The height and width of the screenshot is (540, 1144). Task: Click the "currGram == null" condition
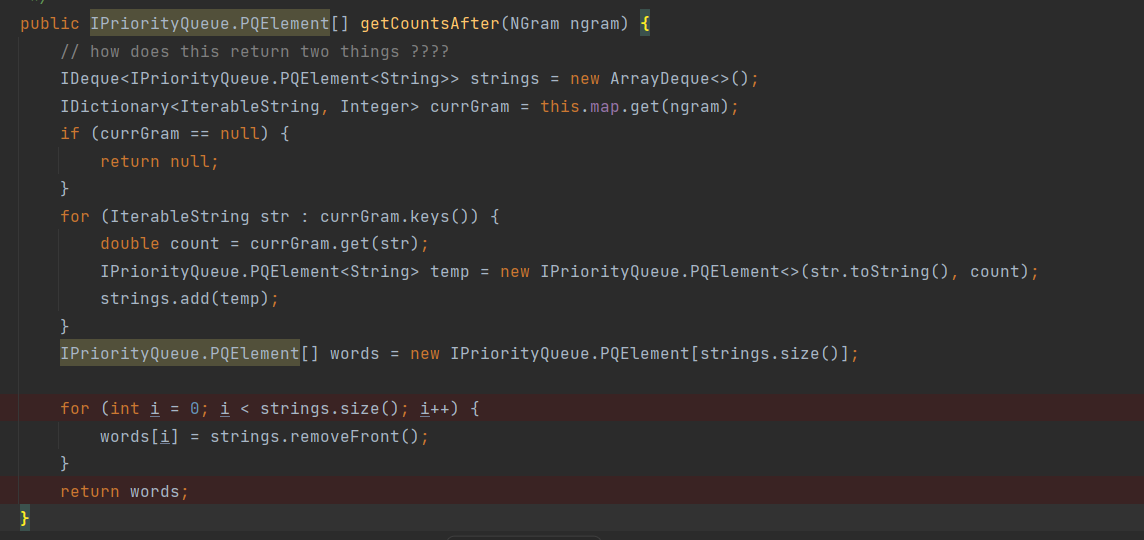[179, 134]
